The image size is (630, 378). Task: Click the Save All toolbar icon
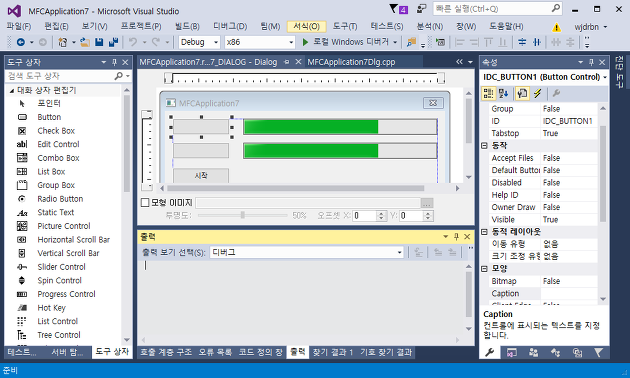[113, 42]
